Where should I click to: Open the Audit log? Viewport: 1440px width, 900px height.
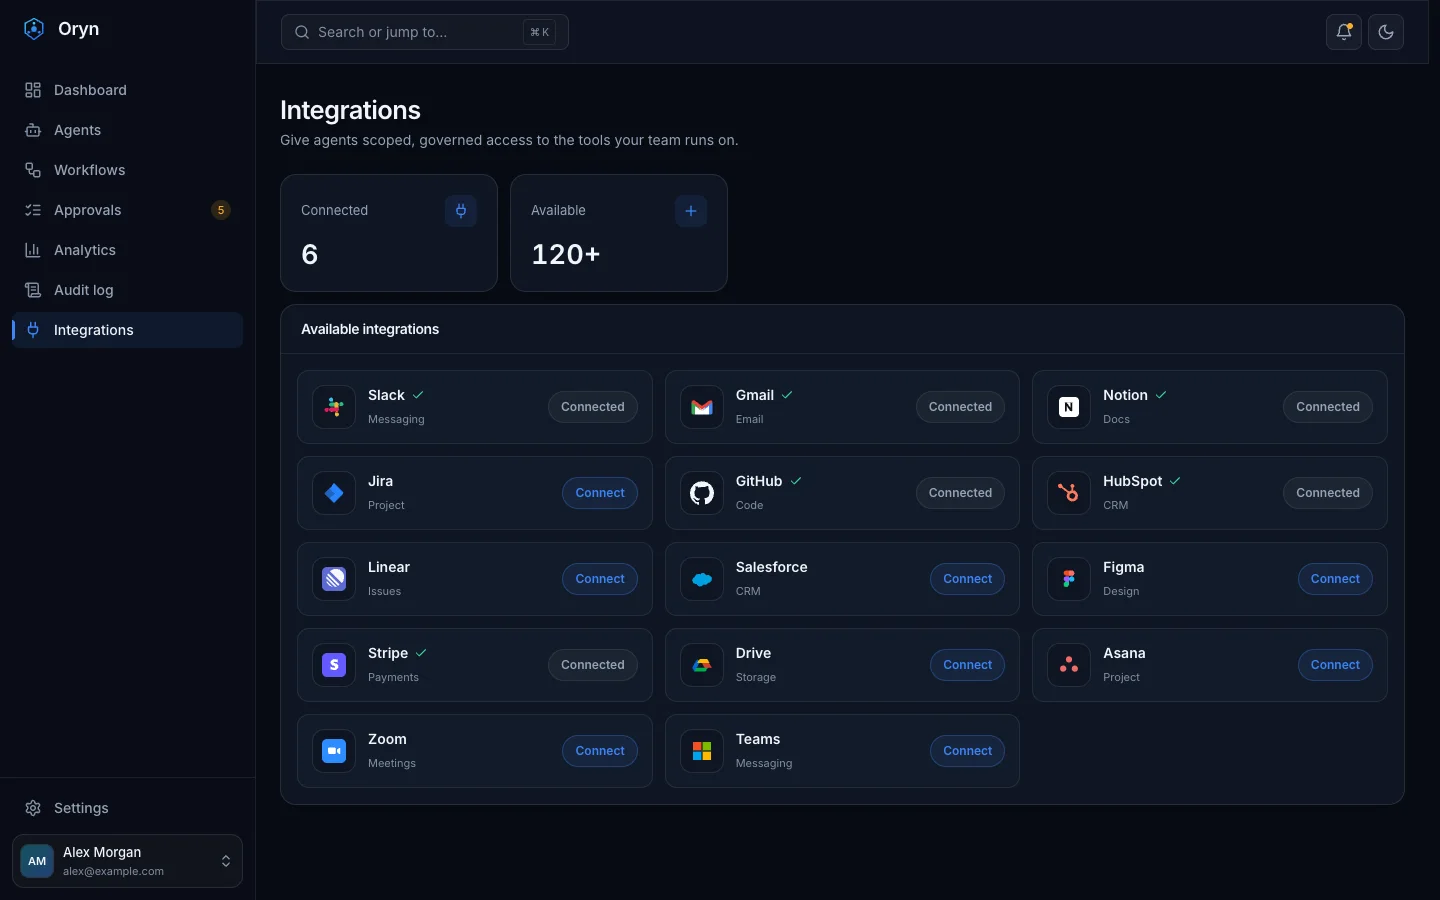[128, 290]
